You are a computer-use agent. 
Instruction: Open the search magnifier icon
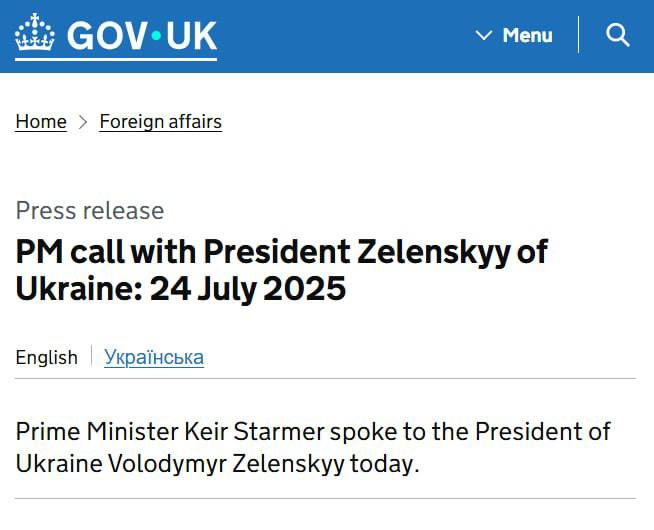click(x=618, y=35)
